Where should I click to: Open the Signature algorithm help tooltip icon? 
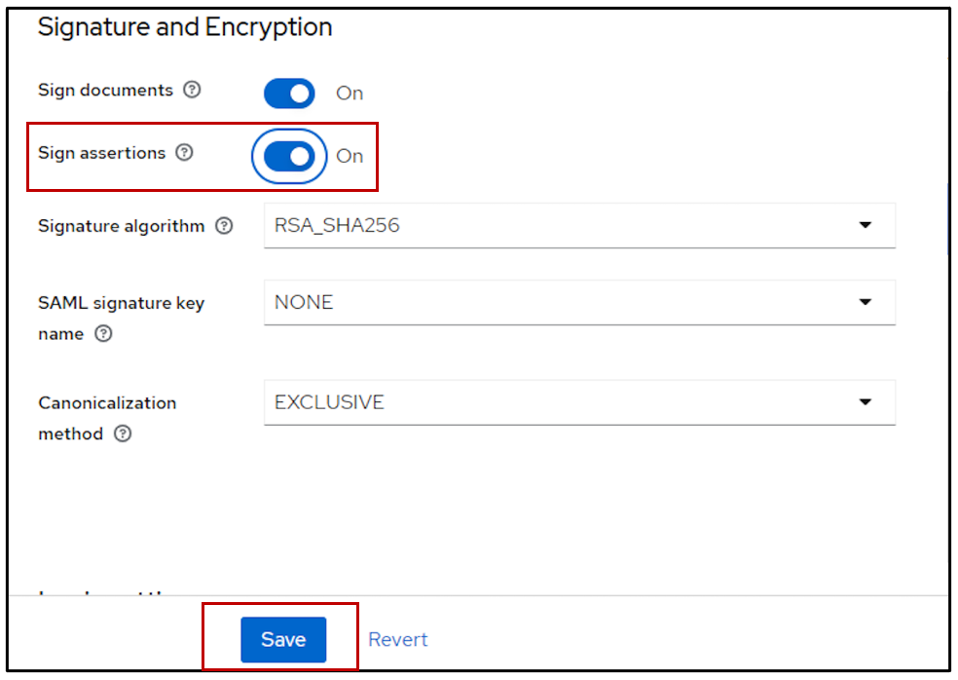(224, 226)
